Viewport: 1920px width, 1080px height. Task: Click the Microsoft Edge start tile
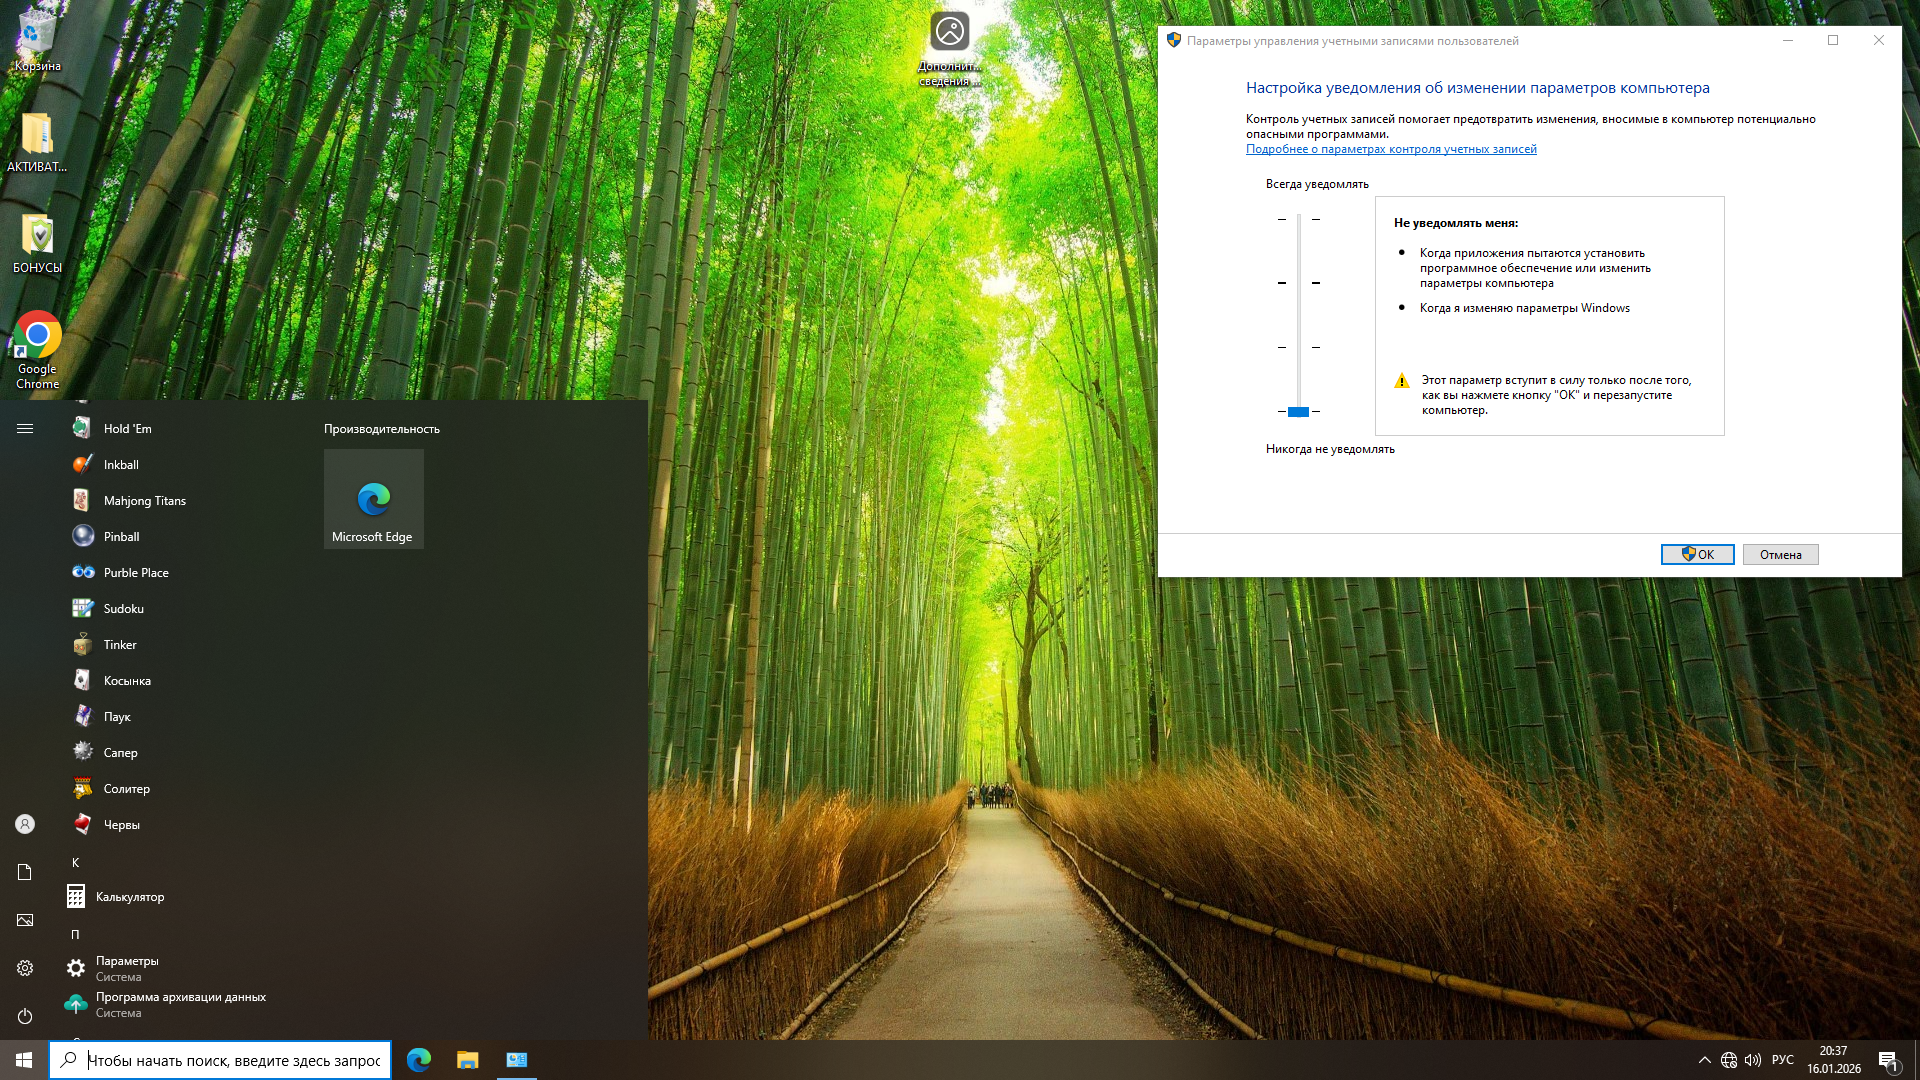coord(373,499)
